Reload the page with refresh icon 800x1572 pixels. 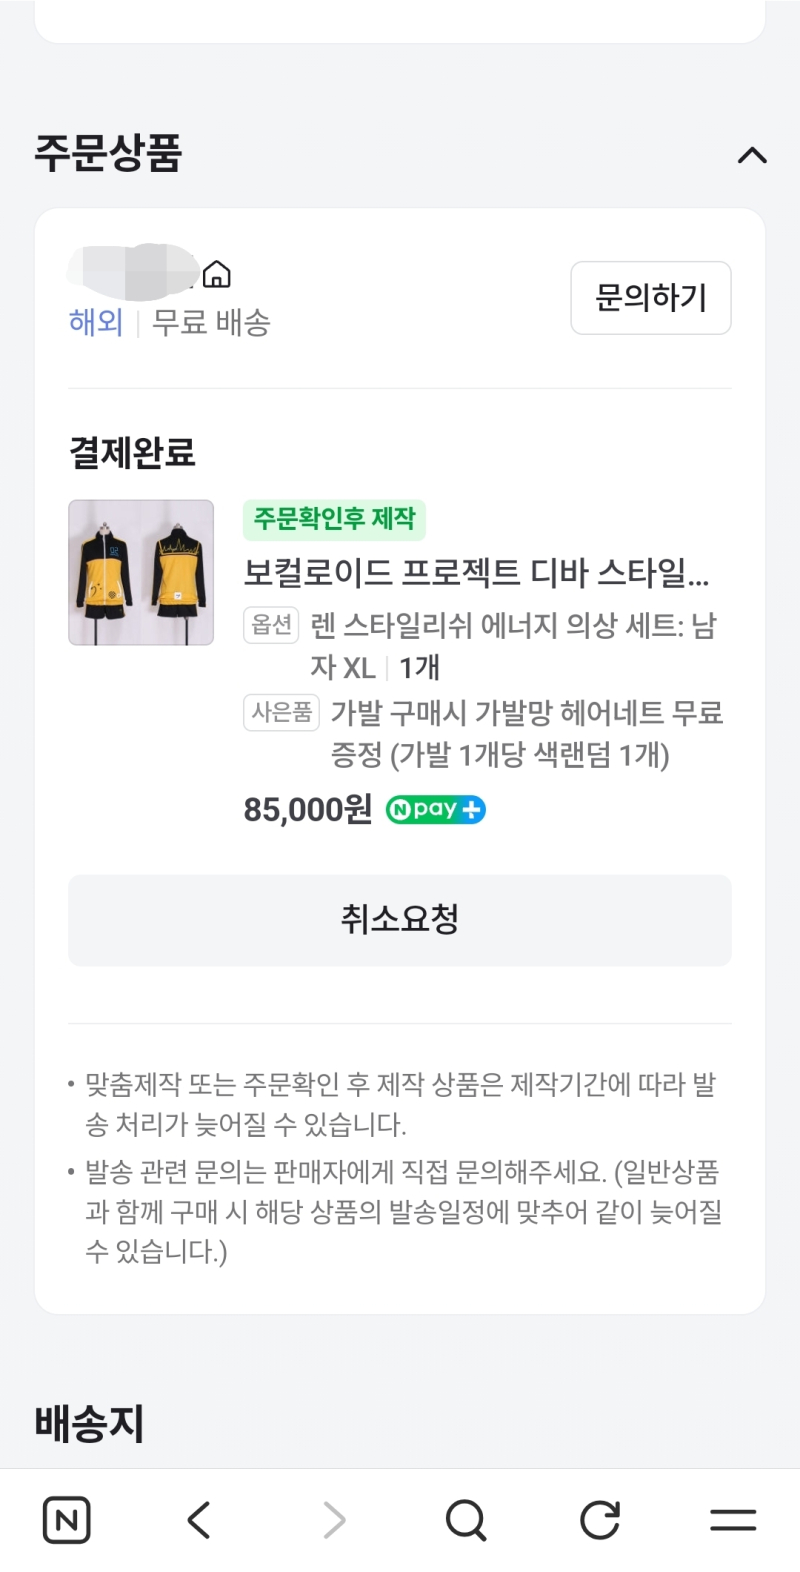pyautogui.click(x=600, y=1521)
